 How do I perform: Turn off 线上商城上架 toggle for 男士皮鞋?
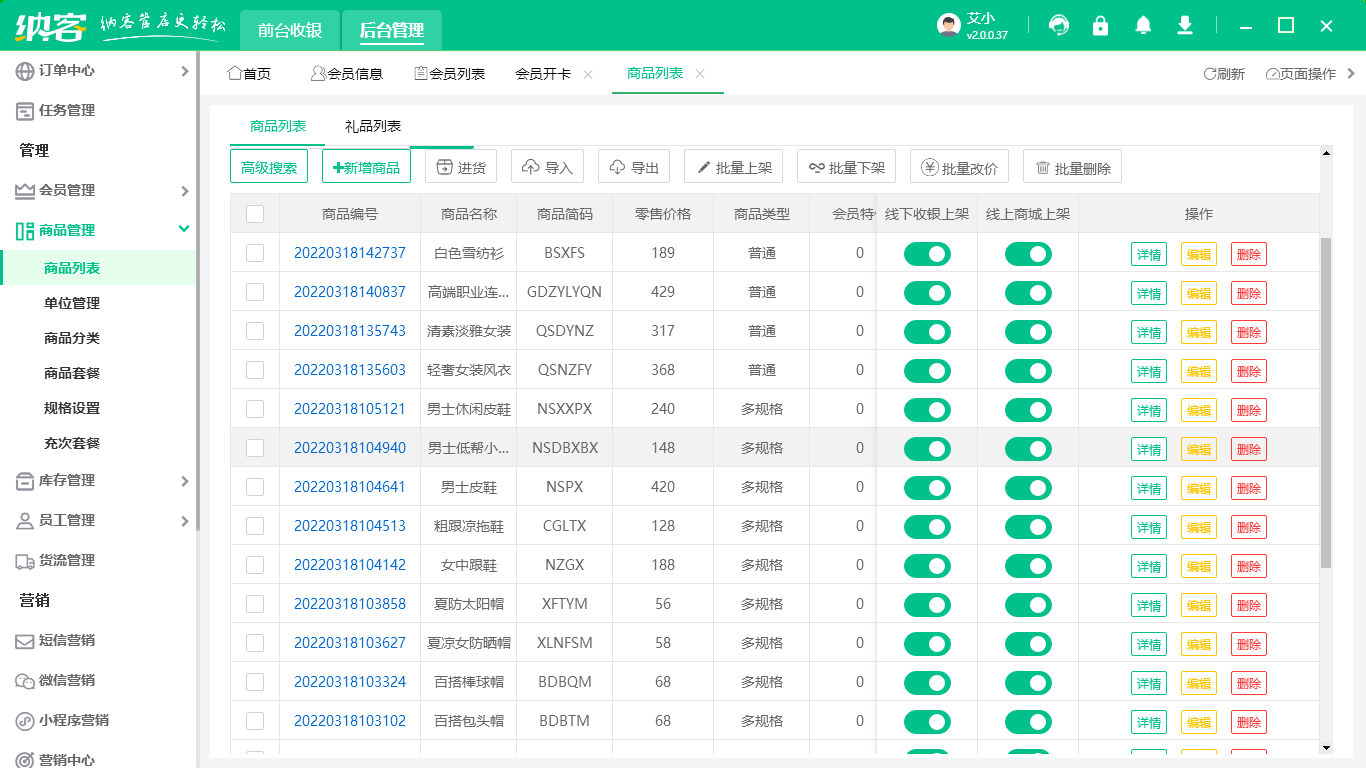1028,487
